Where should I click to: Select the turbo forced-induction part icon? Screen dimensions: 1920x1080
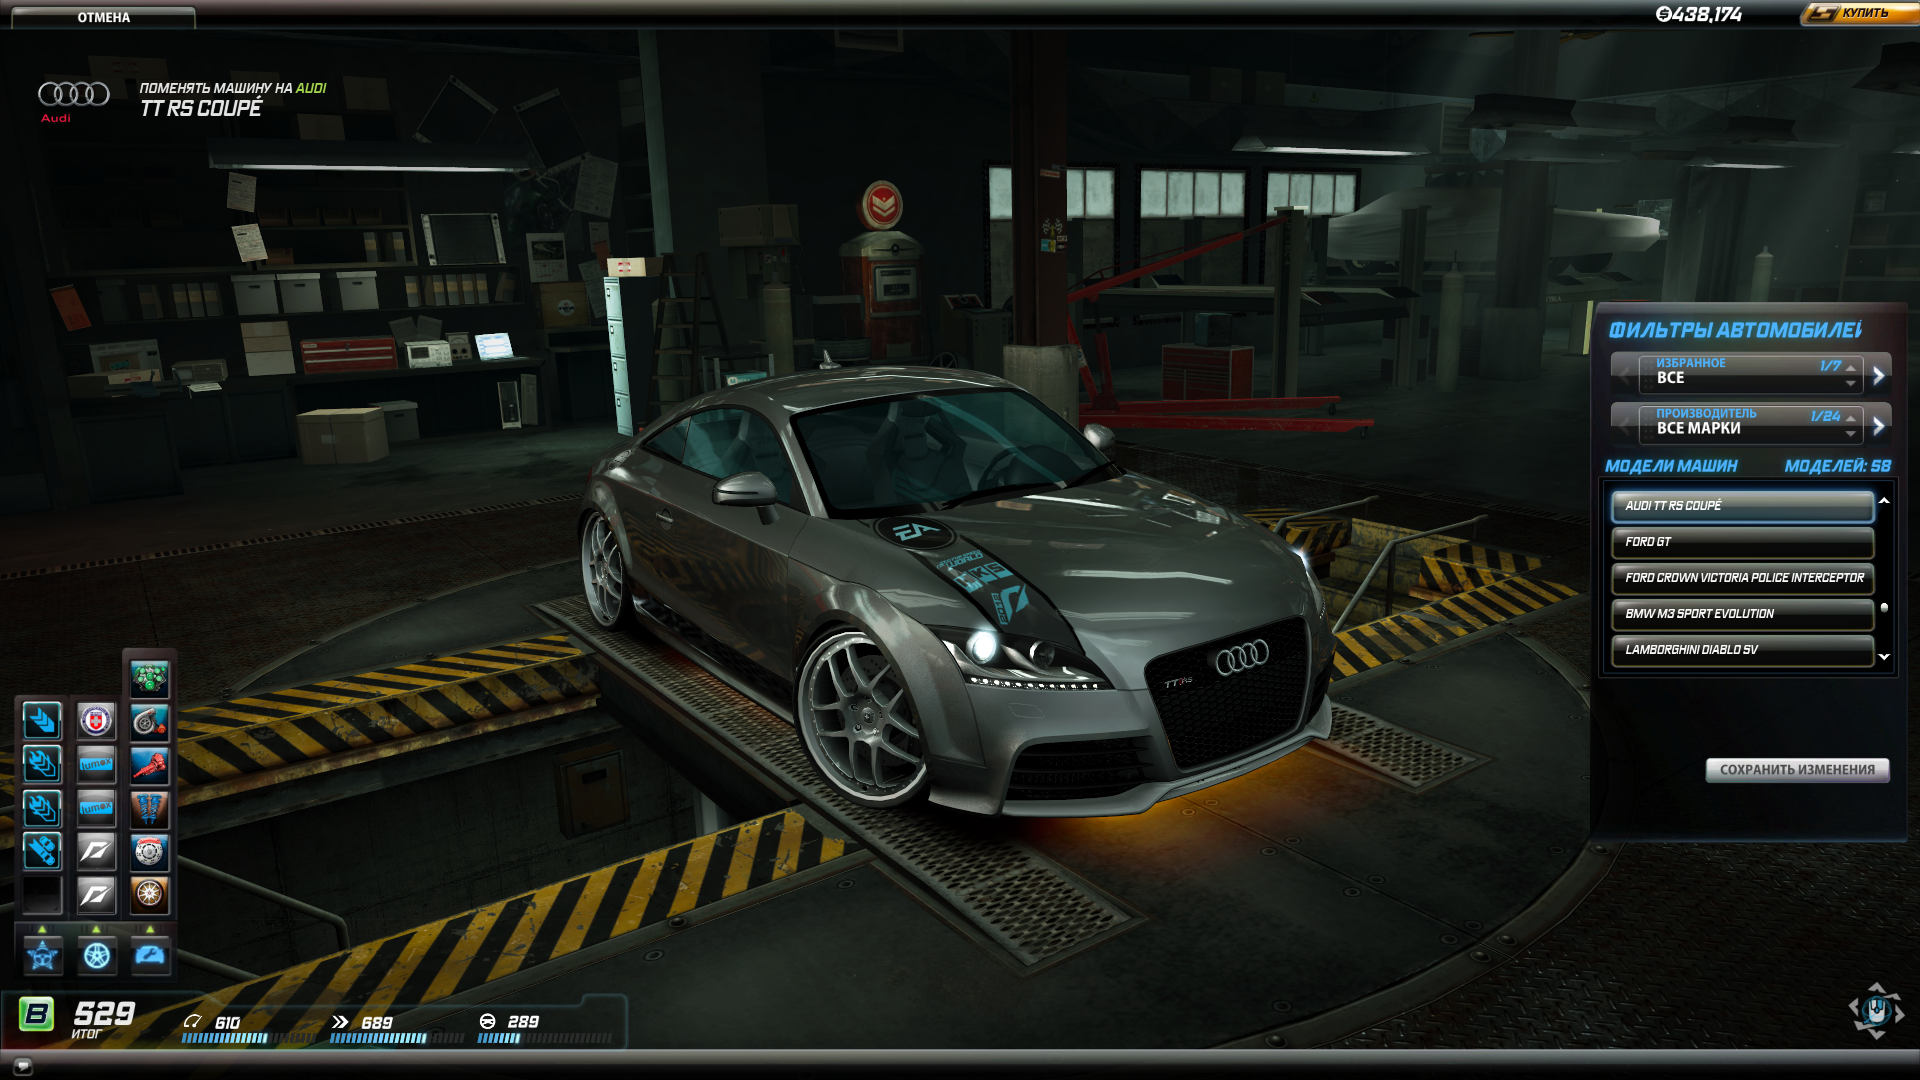coord(150,721)
